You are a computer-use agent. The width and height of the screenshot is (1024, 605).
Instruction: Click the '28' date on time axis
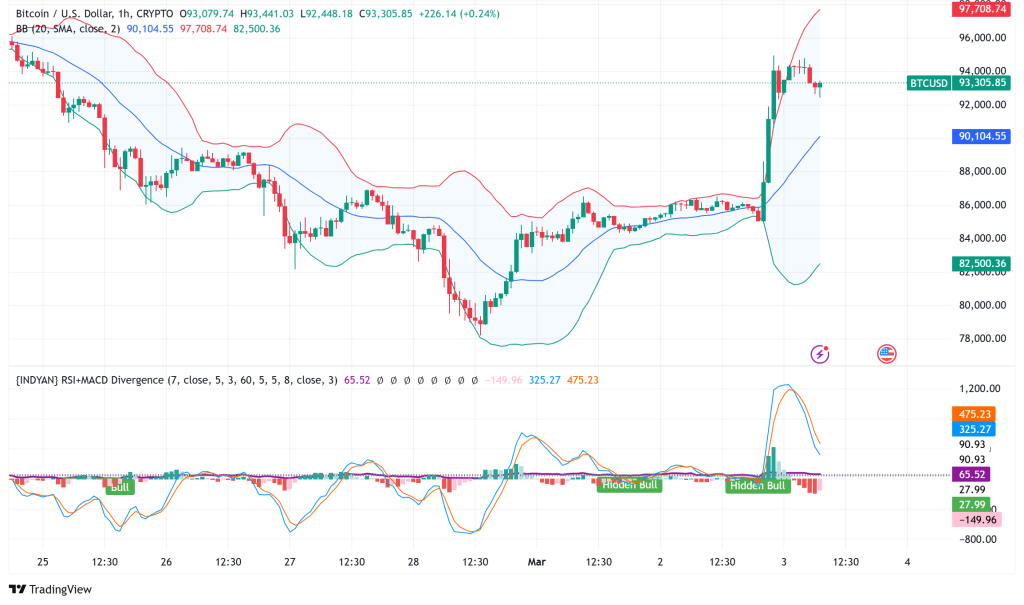click(x=413, y=562)
